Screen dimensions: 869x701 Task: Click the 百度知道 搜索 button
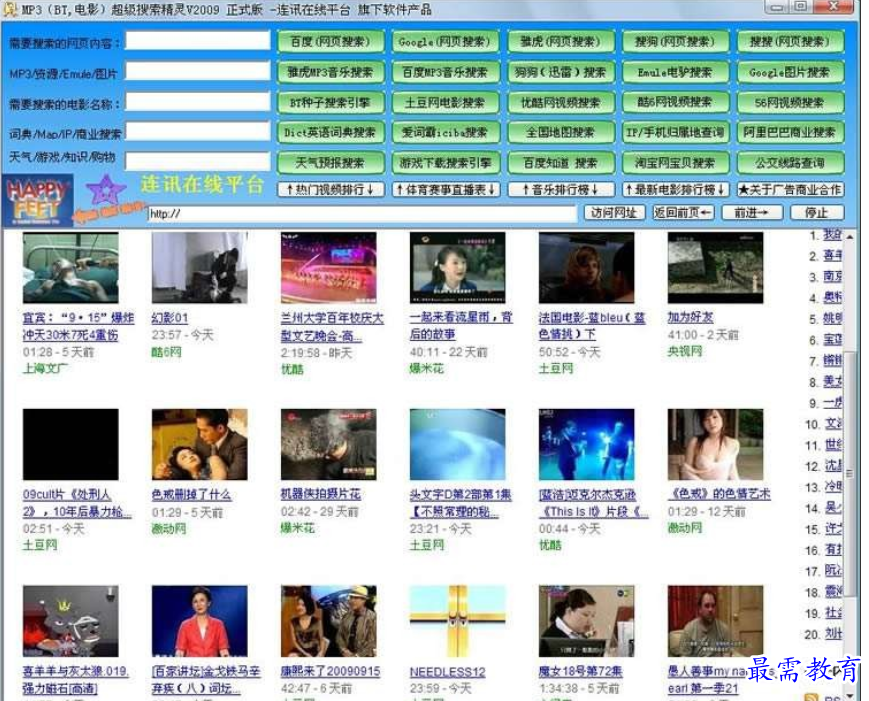pyautogui.click(x=560, y=162)
